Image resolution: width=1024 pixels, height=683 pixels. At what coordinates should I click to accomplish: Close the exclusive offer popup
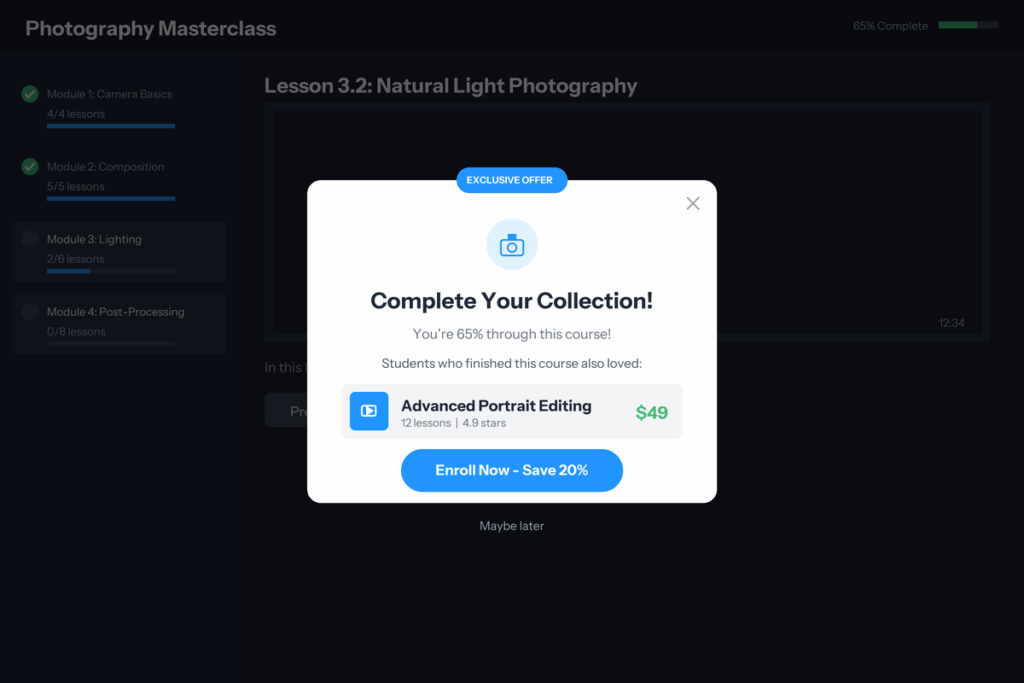[693, 203]
